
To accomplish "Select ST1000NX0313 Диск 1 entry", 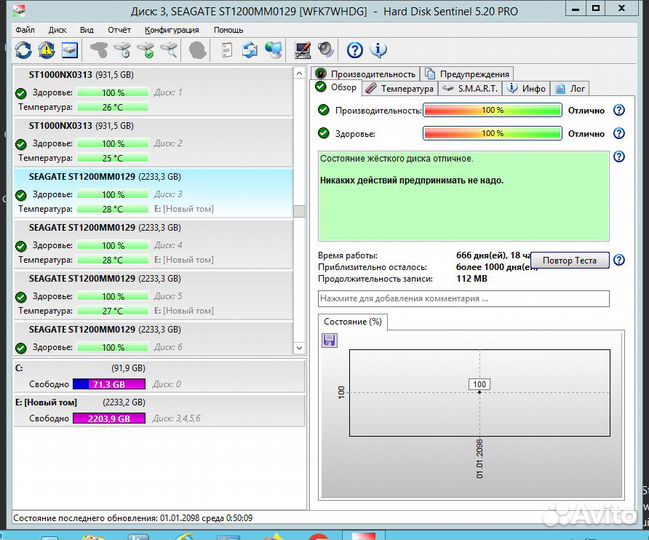I will point(153,92).
